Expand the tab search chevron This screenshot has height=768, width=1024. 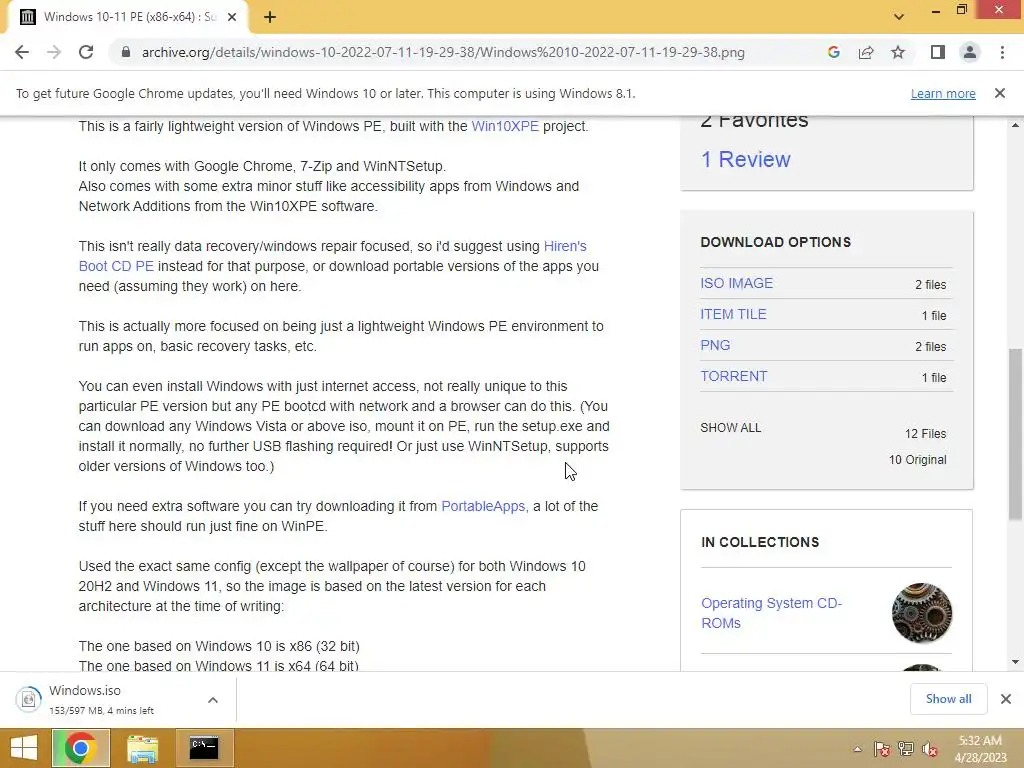[x=899, y=17]
